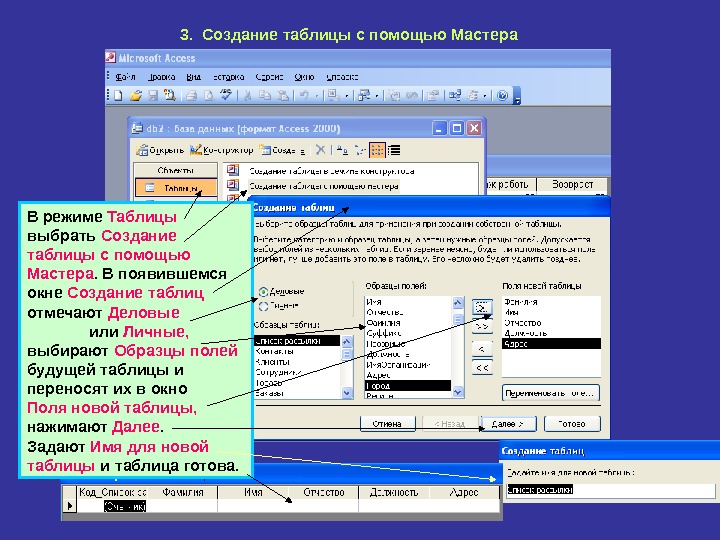Click the new table name input field

tap(611, 489)
